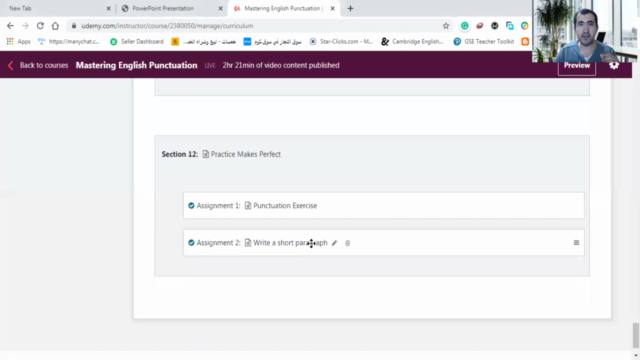Screen dimensions: 640x360
Task: Select the Write a short paragraph title
Action: click(290, 242)
